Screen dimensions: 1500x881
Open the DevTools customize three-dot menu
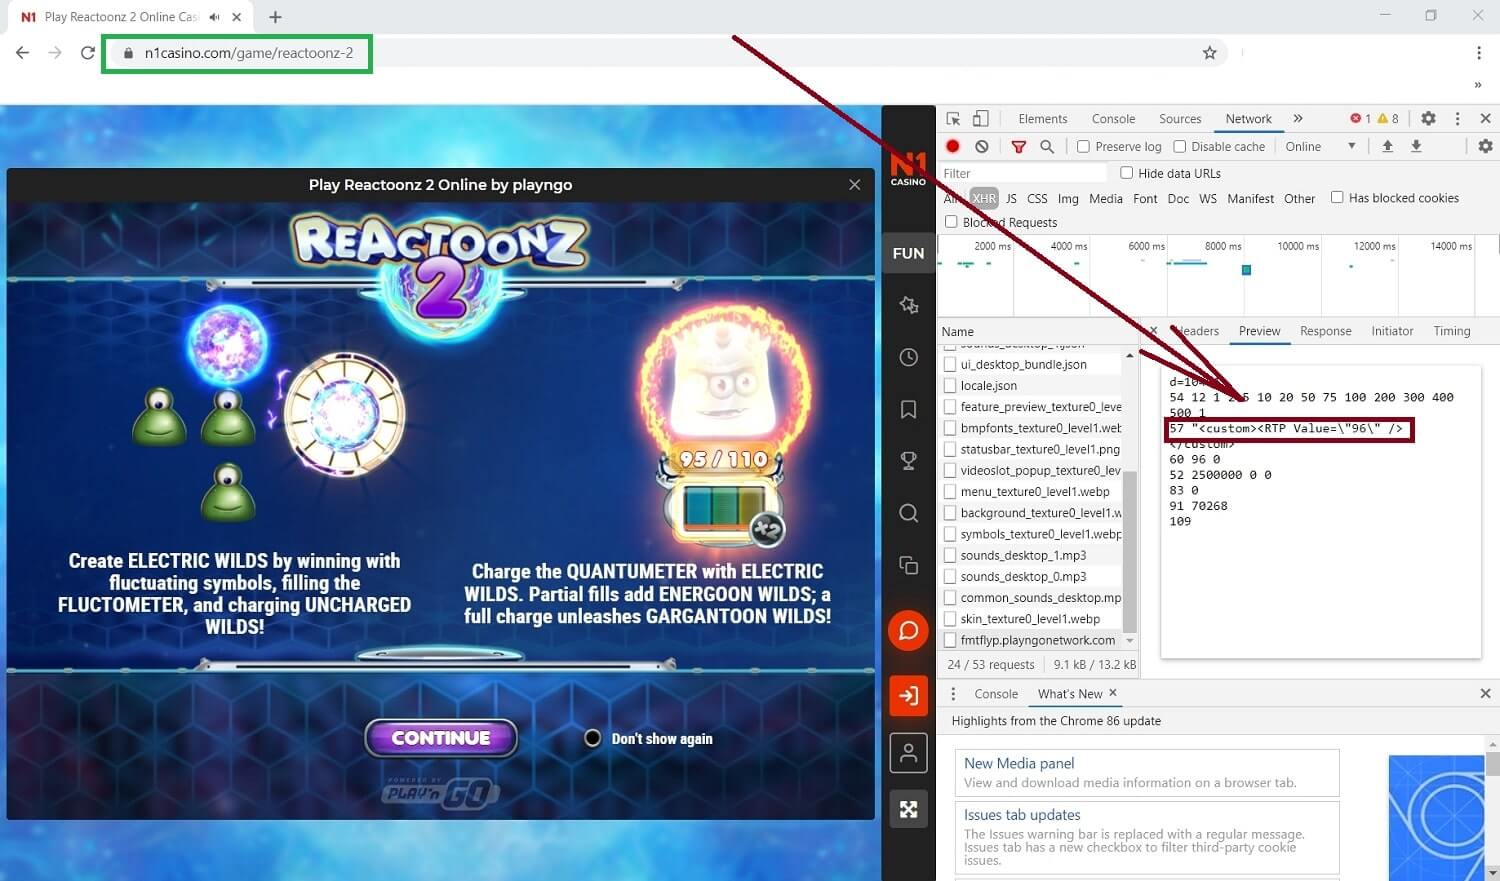1457,118
